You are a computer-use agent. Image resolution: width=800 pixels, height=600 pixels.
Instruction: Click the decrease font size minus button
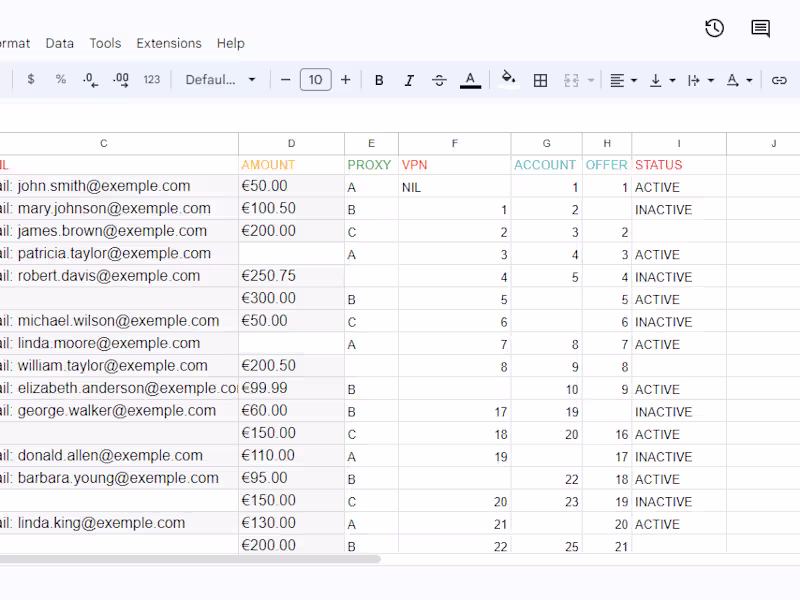point(286,80)
